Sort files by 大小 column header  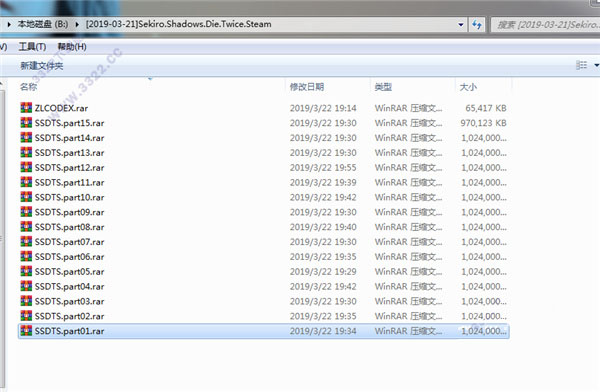pos(468,87)
